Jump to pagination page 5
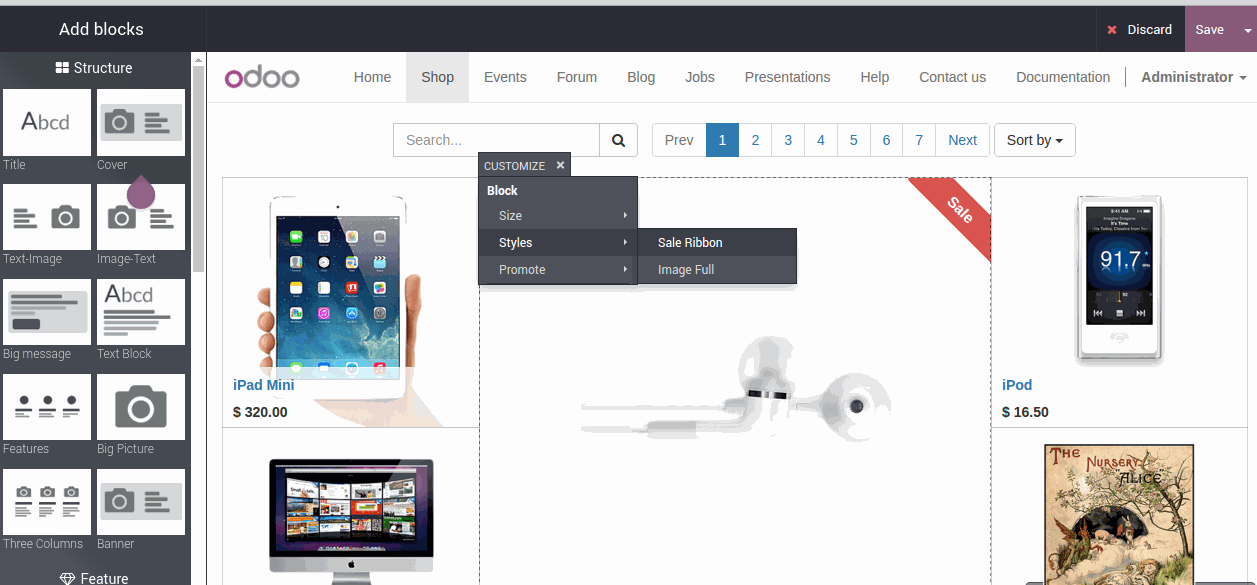Image resolution: width=1257 pixels, height=585 pixels. (x=854, y=140)
